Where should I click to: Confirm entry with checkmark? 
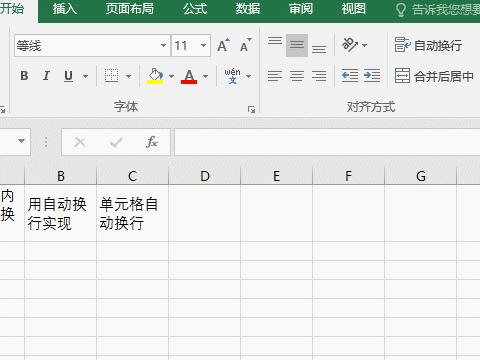pos(116,143)
